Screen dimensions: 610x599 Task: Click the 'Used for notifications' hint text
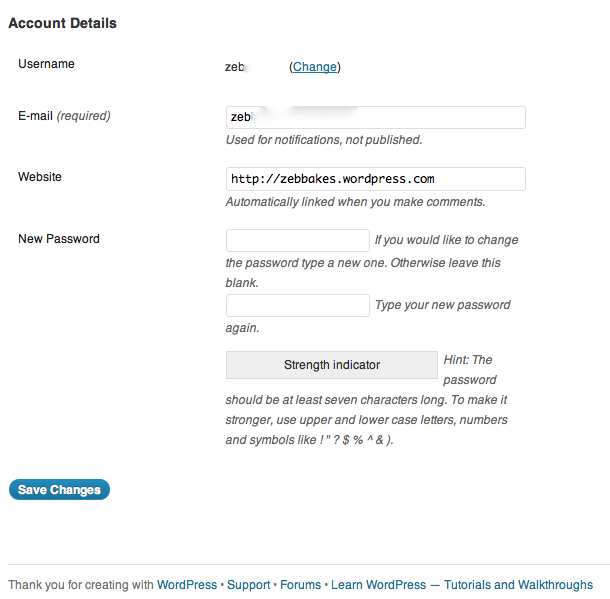(x=324, y=140)
